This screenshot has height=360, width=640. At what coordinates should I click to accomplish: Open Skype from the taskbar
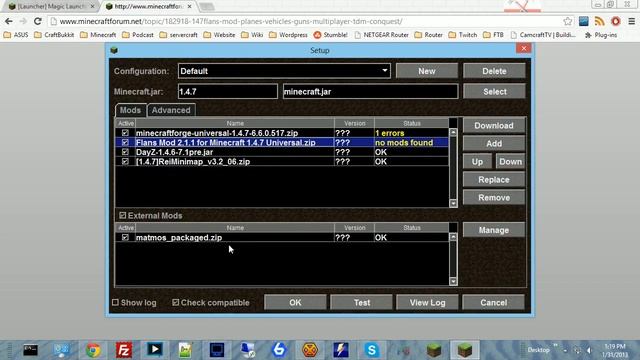click(371, 350)
